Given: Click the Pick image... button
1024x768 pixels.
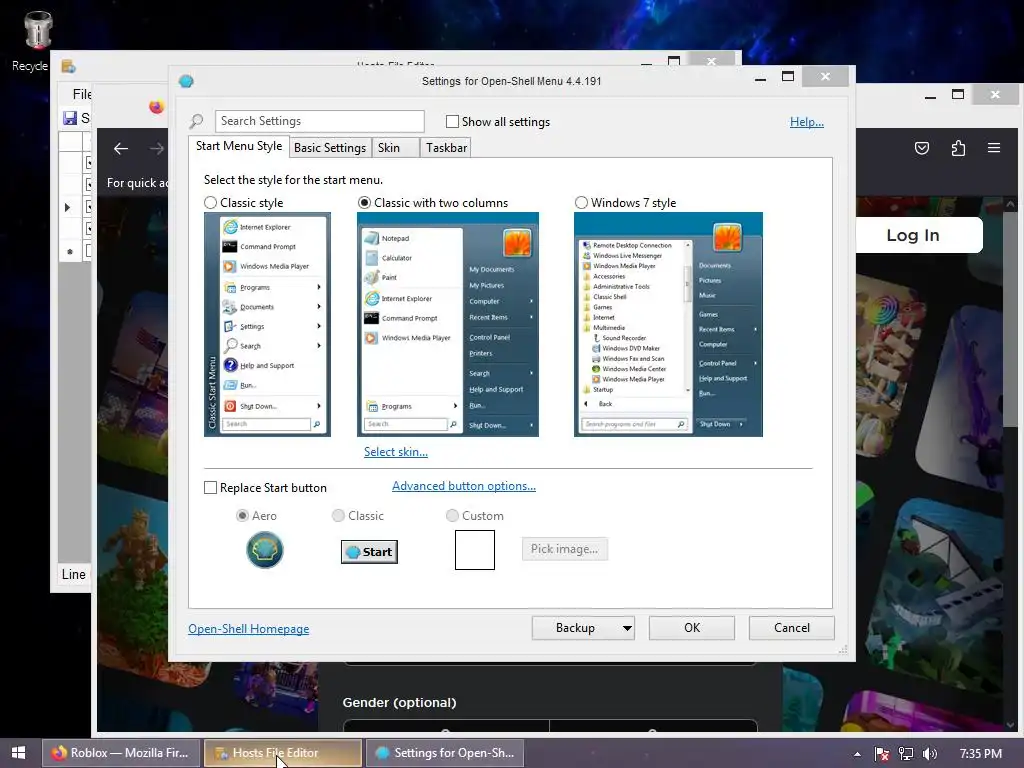Looking at the screenshot, I should tap(564, 549).
